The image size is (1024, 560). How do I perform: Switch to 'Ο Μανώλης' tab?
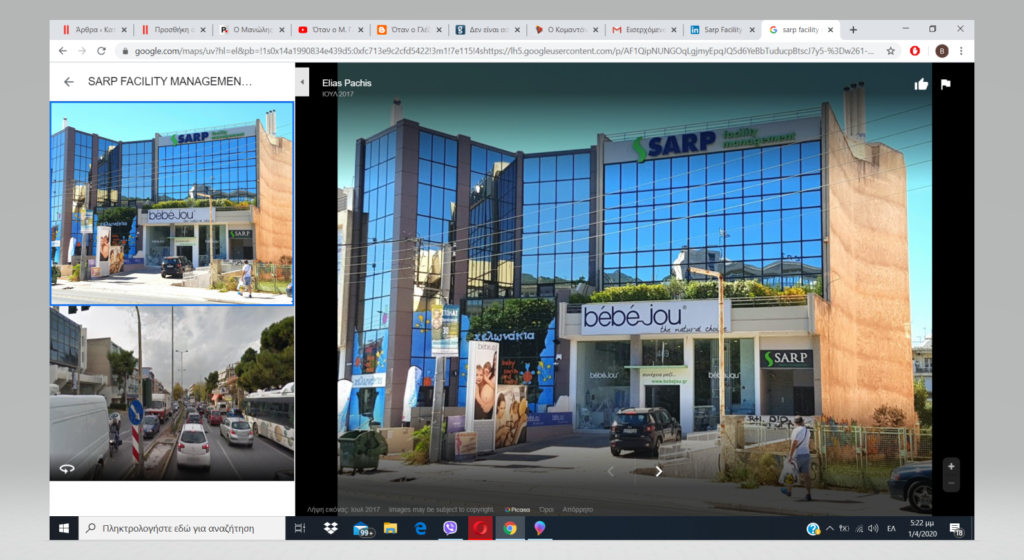click(250, 29)
